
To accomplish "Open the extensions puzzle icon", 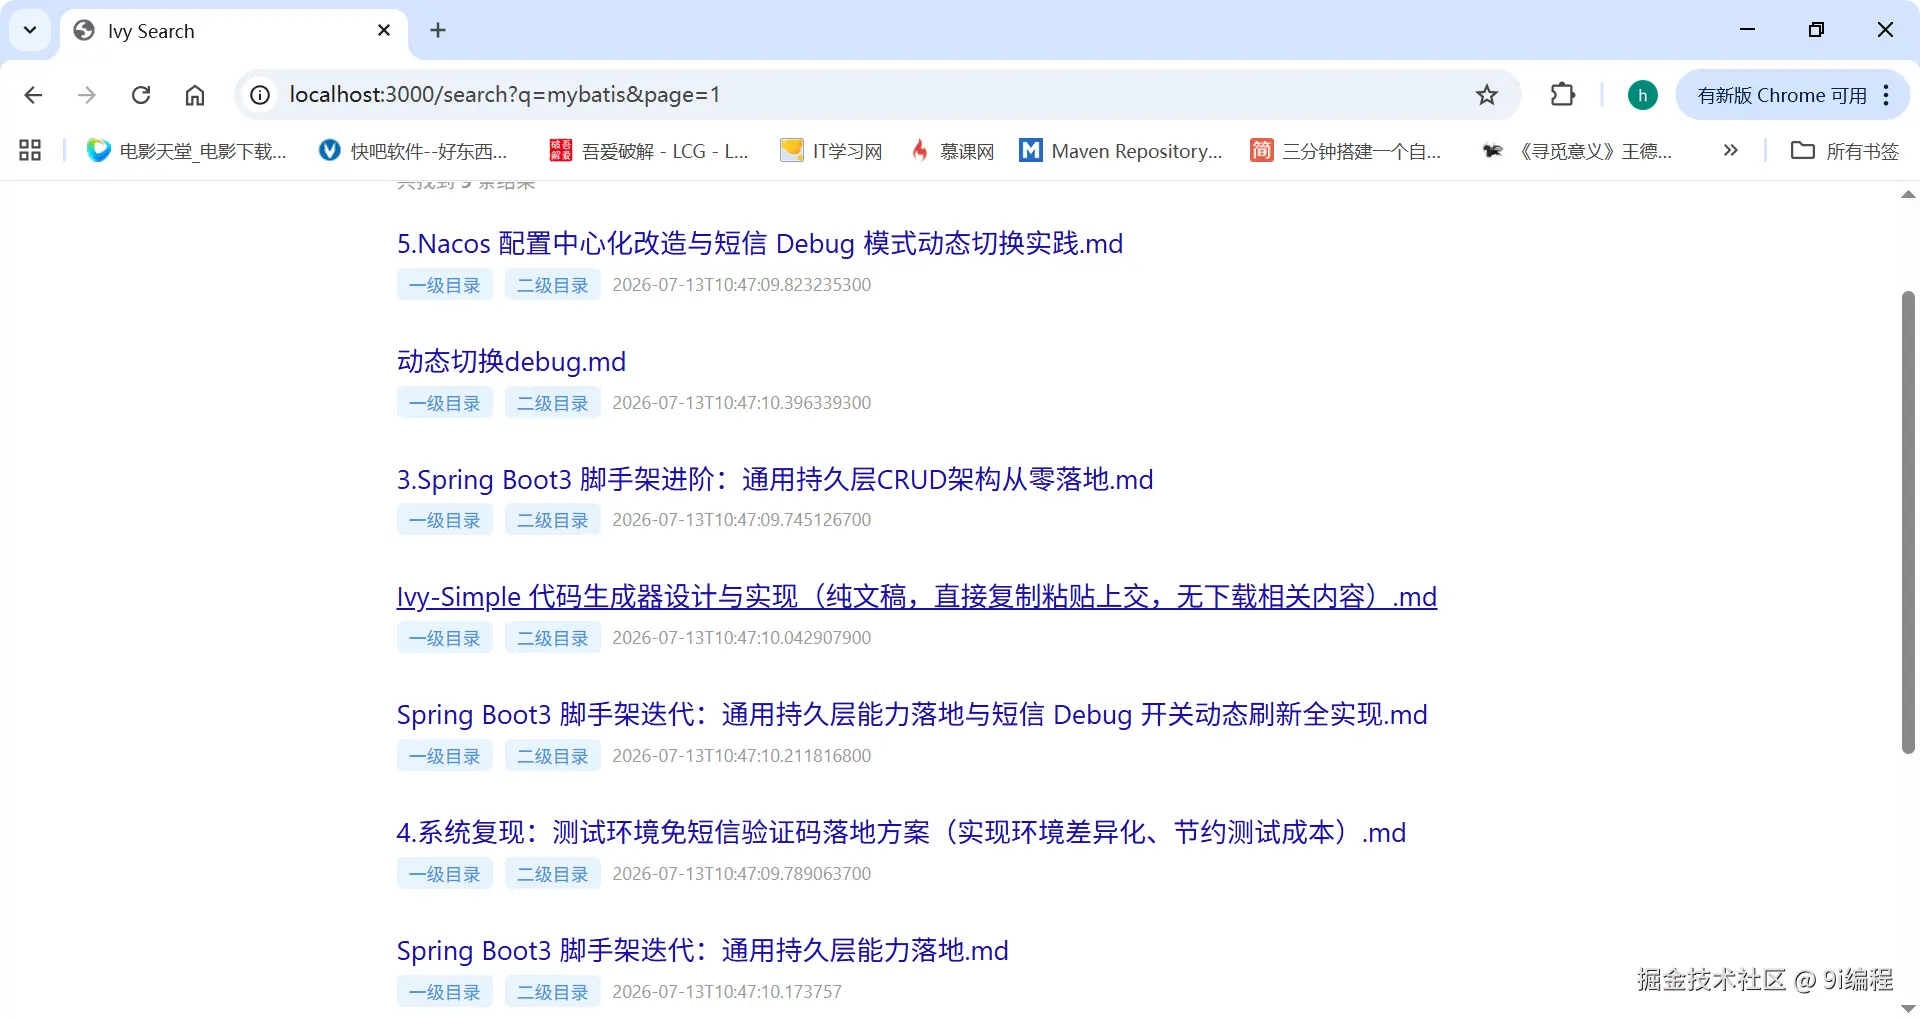I will 1563,95.
